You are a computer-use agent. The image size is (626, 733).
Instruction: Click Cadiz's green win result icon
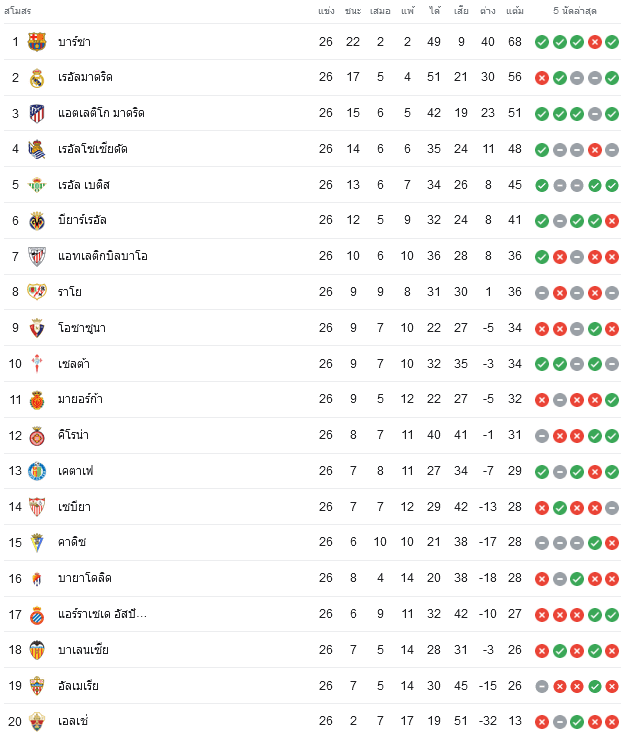[594, 543]
